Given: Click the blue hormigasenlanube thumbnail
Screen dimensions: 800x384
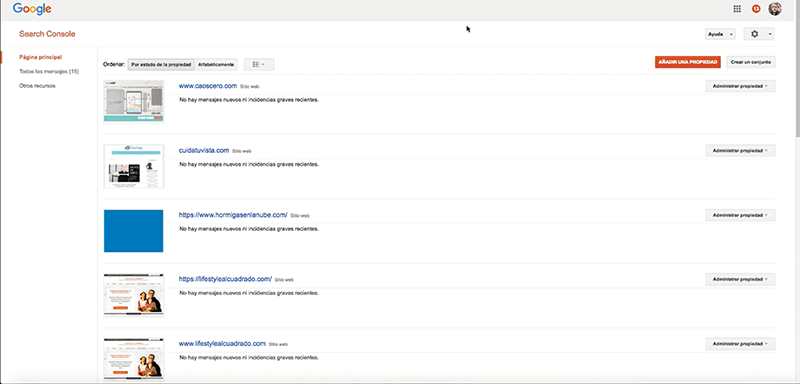Looking at the screenshot, I should click(134, 231).
